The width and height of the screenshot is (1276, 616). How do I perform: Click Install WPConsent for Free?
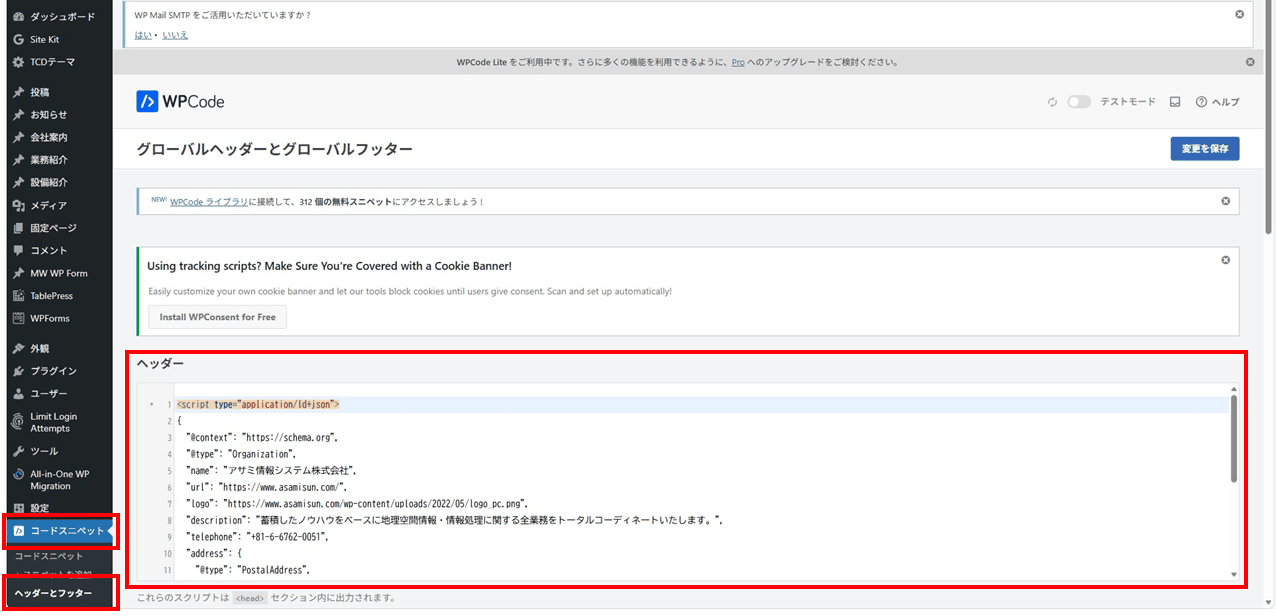pyautogui.click(x=217, y=316)
